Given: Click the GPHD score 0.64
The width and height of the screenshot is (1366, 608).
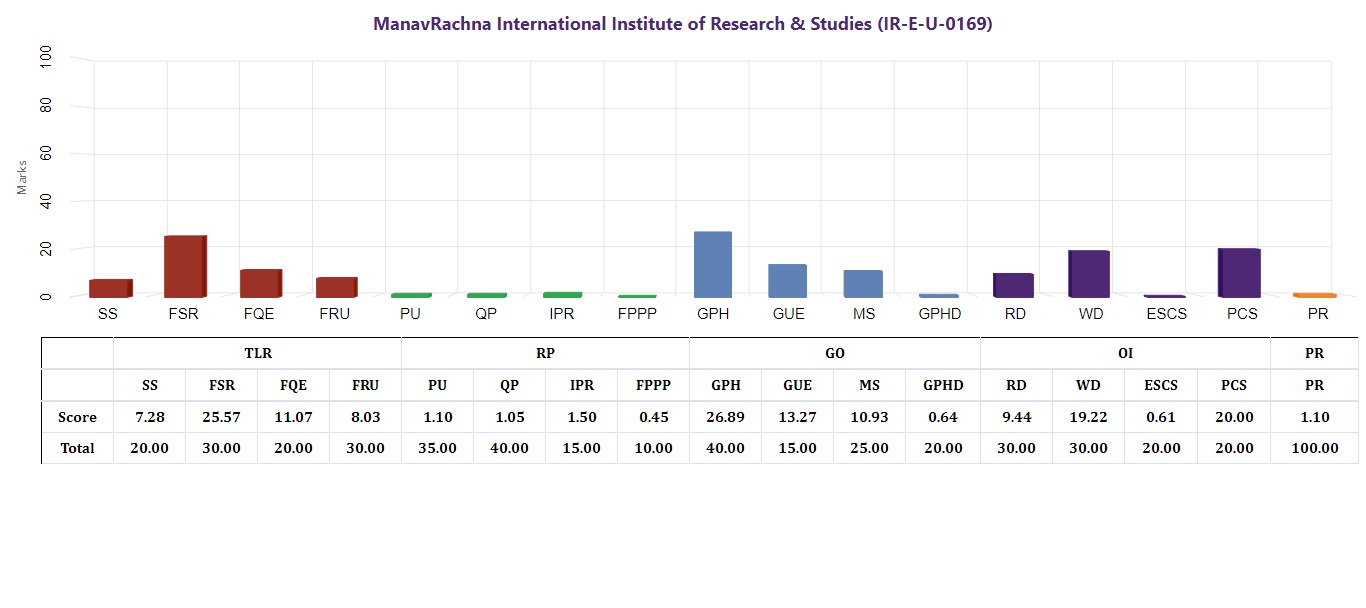Looking at the screenshot, I should (x=943, y=417).
